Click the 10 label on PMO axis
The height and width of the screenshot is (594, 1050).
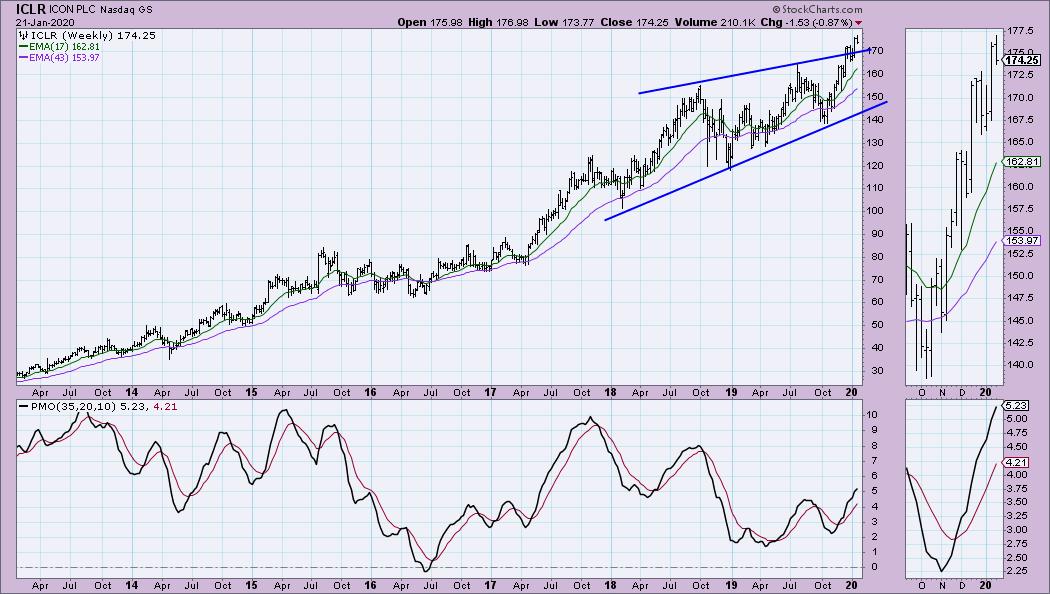[x=874, y=415]
